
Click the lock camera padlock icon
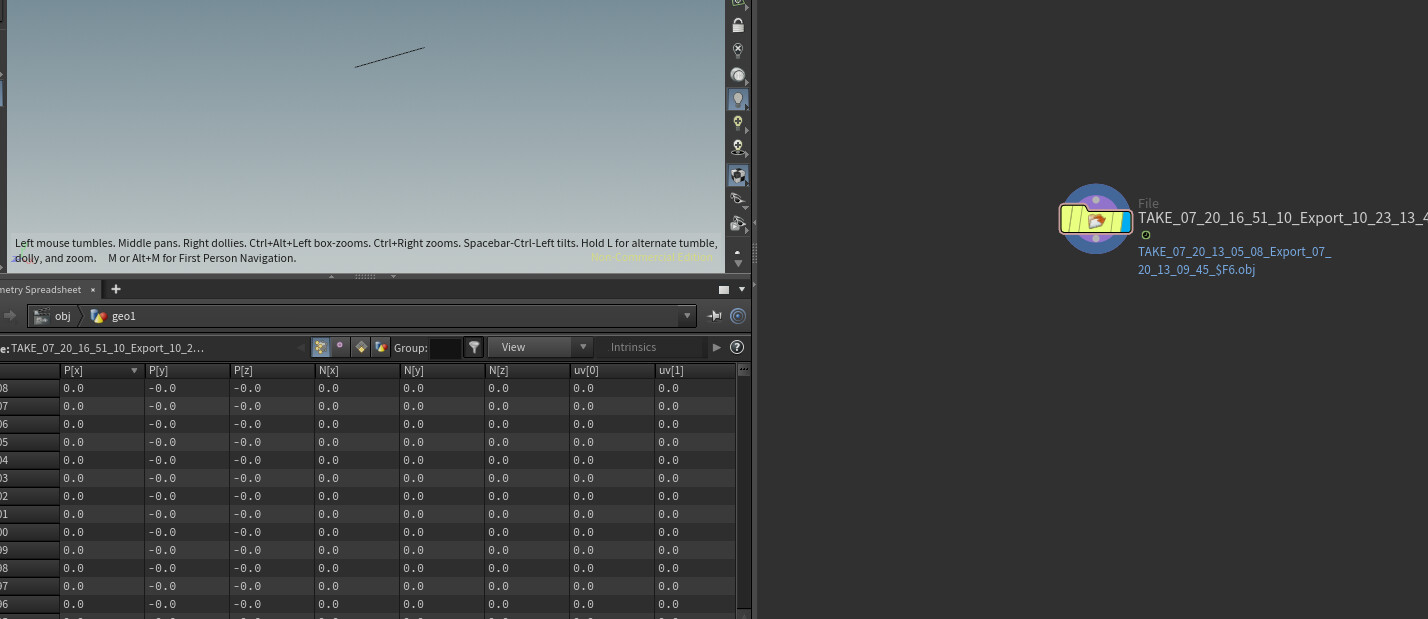738,25
